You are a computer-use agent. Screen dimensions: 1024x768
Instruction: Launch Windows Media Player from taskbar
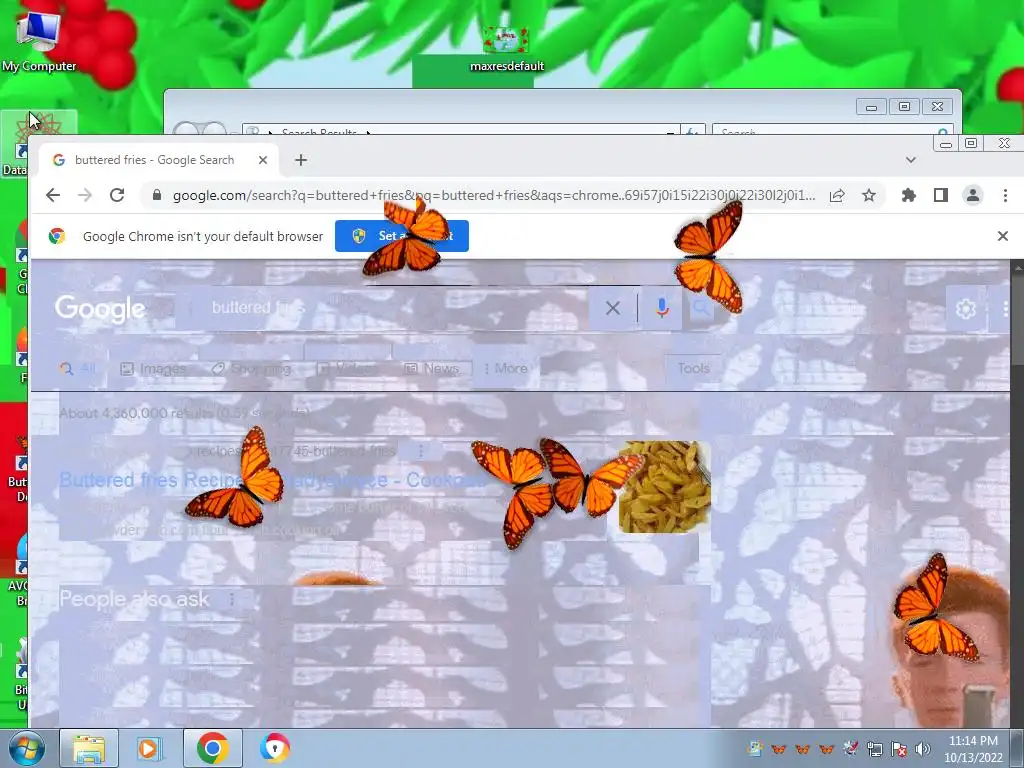150,748
